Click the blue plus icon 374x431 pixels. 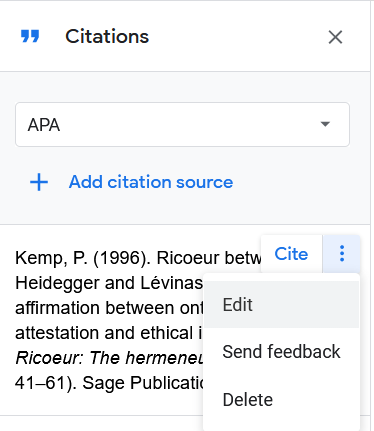(x=39, y=182)
